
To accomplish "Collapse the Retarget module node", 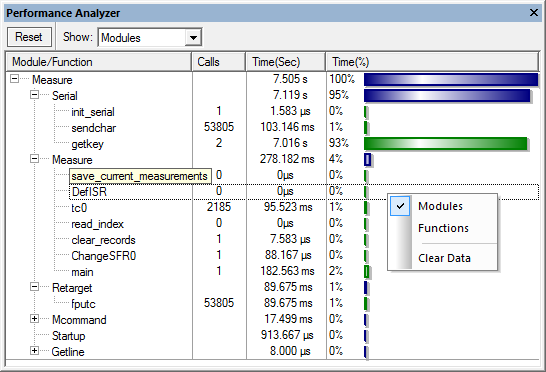I will click(34, 287).
